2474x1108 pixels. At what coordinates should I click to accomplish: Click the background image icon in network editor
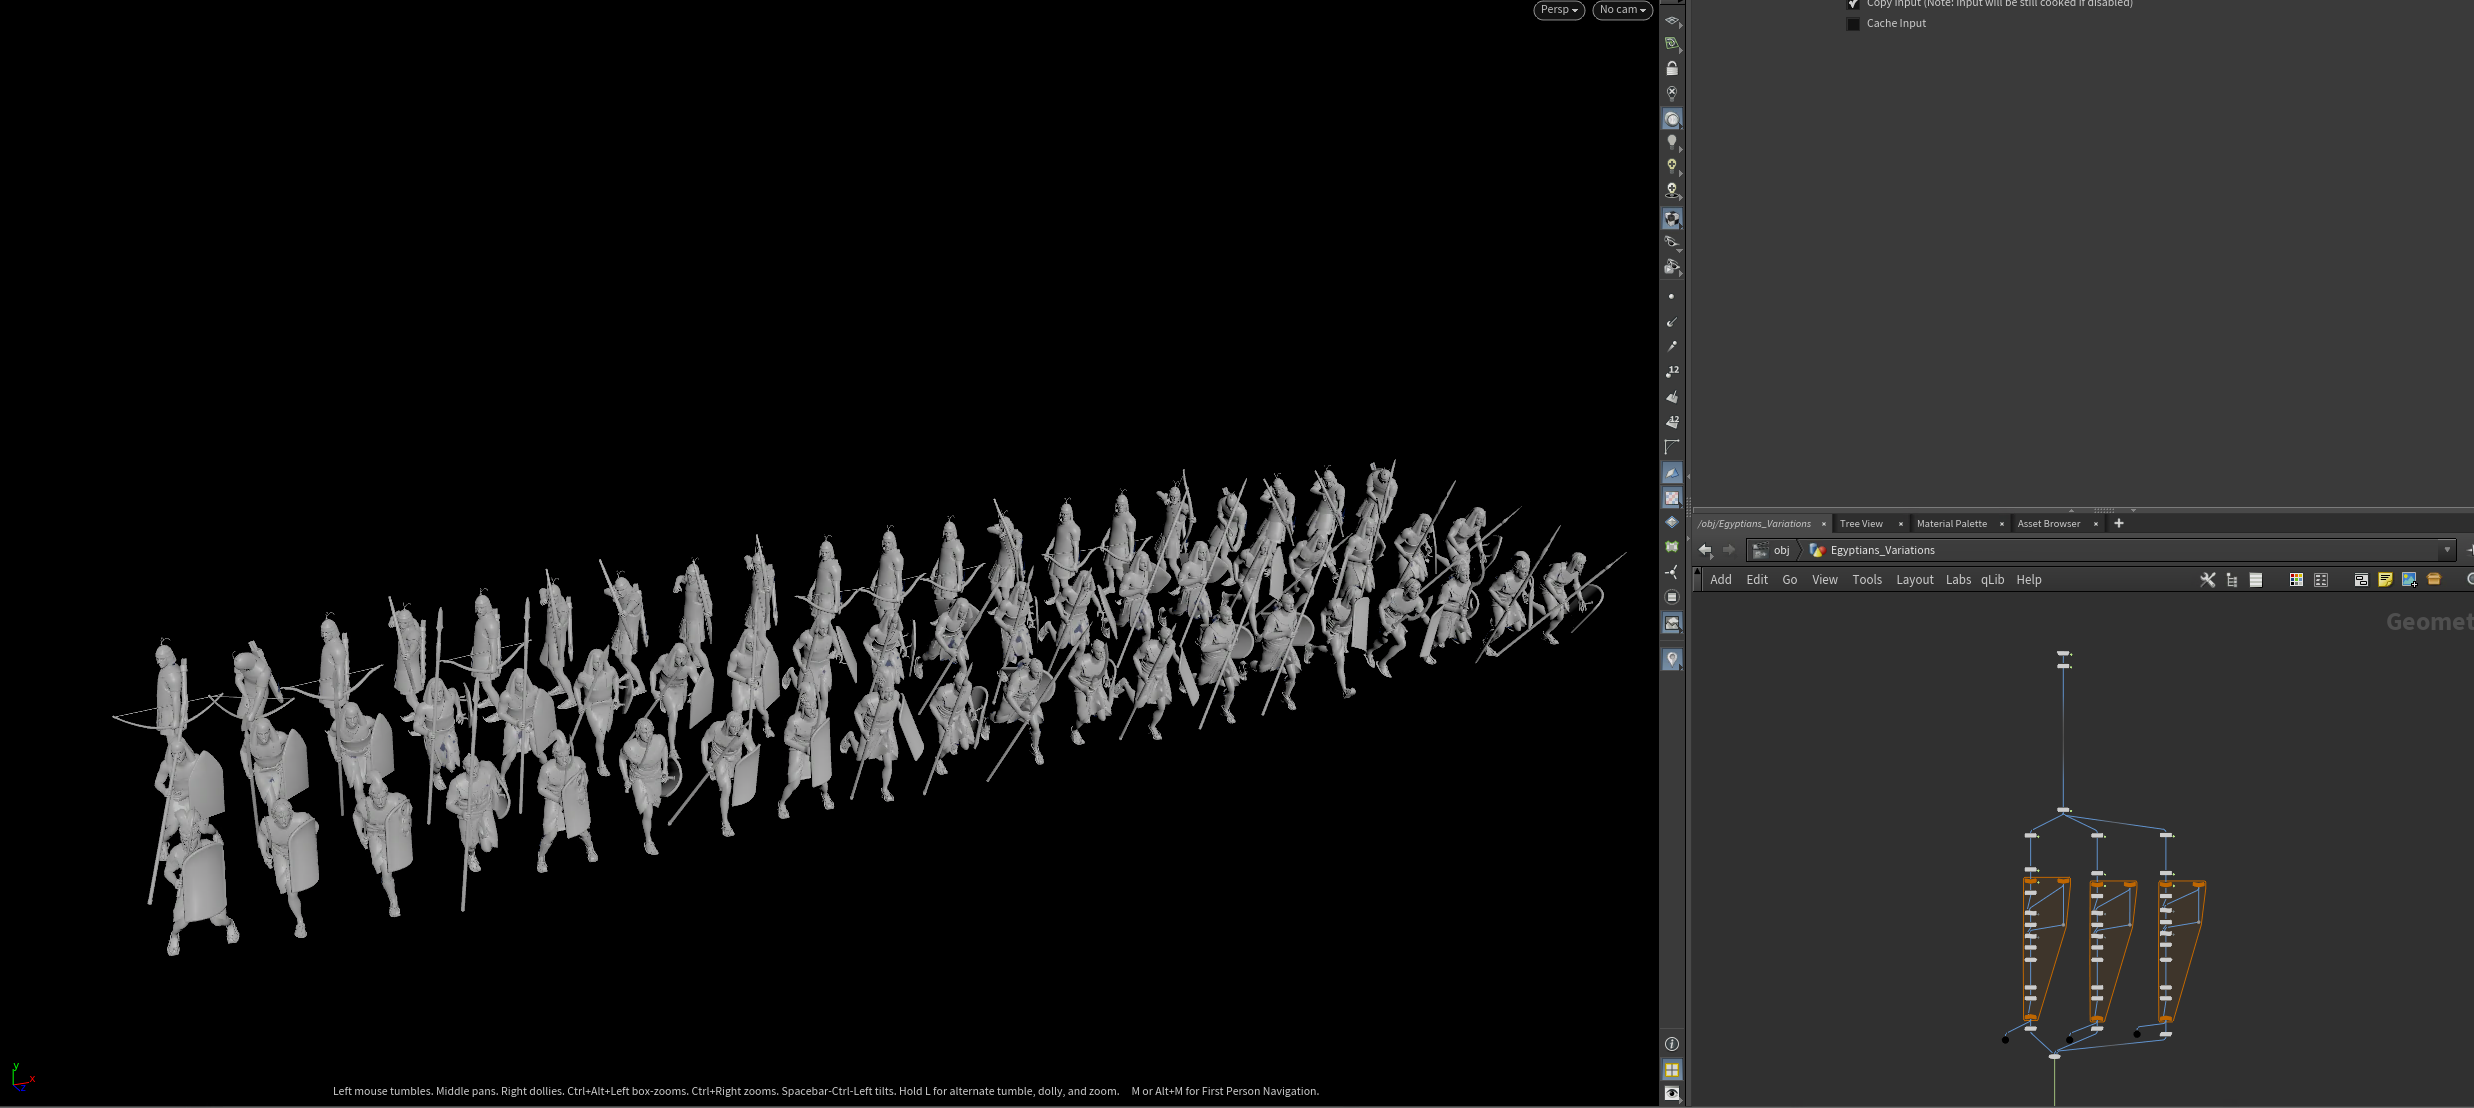[2409, 580]
